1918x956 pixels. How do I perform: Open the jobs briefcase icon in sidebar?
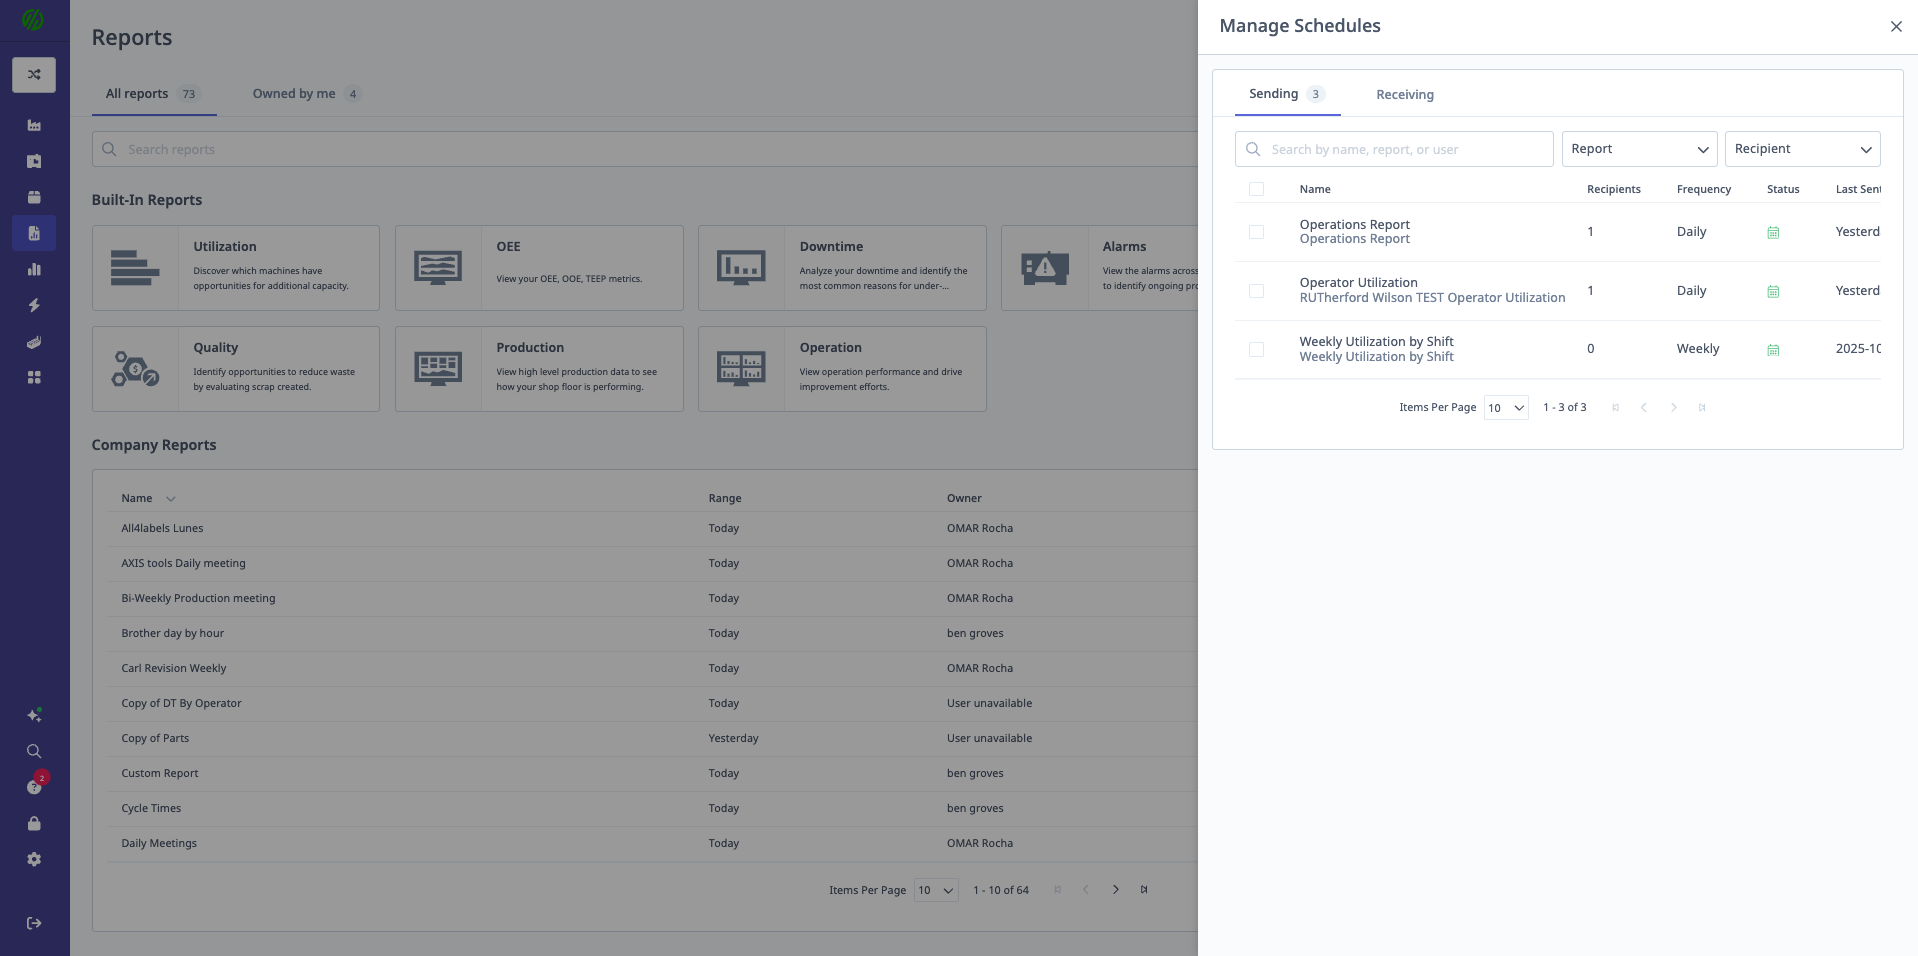pos(34,197)
